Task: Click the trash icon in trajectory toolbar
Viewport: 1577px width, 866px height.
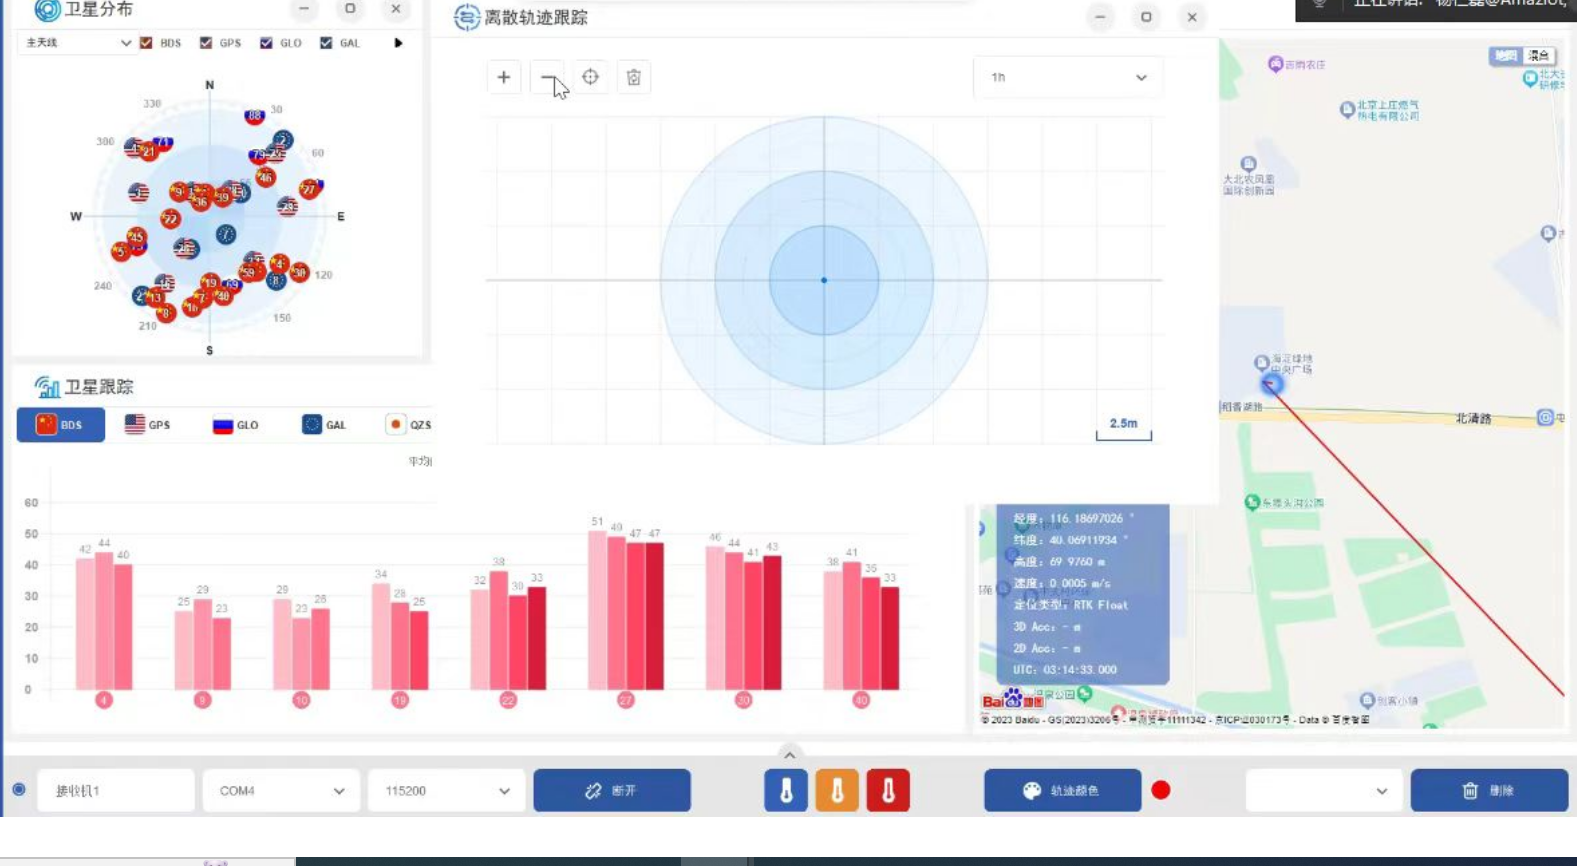Action: [633, 77]
